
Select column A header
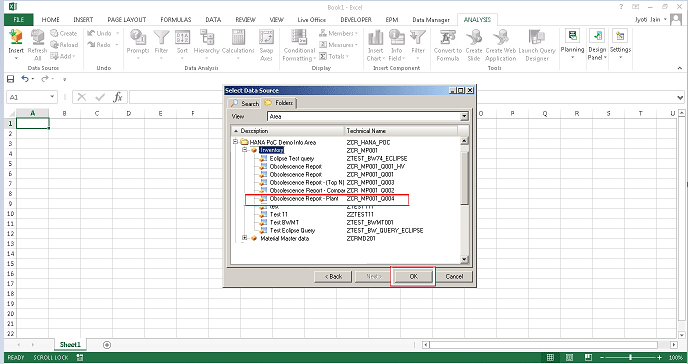click(x=32, y=113)
